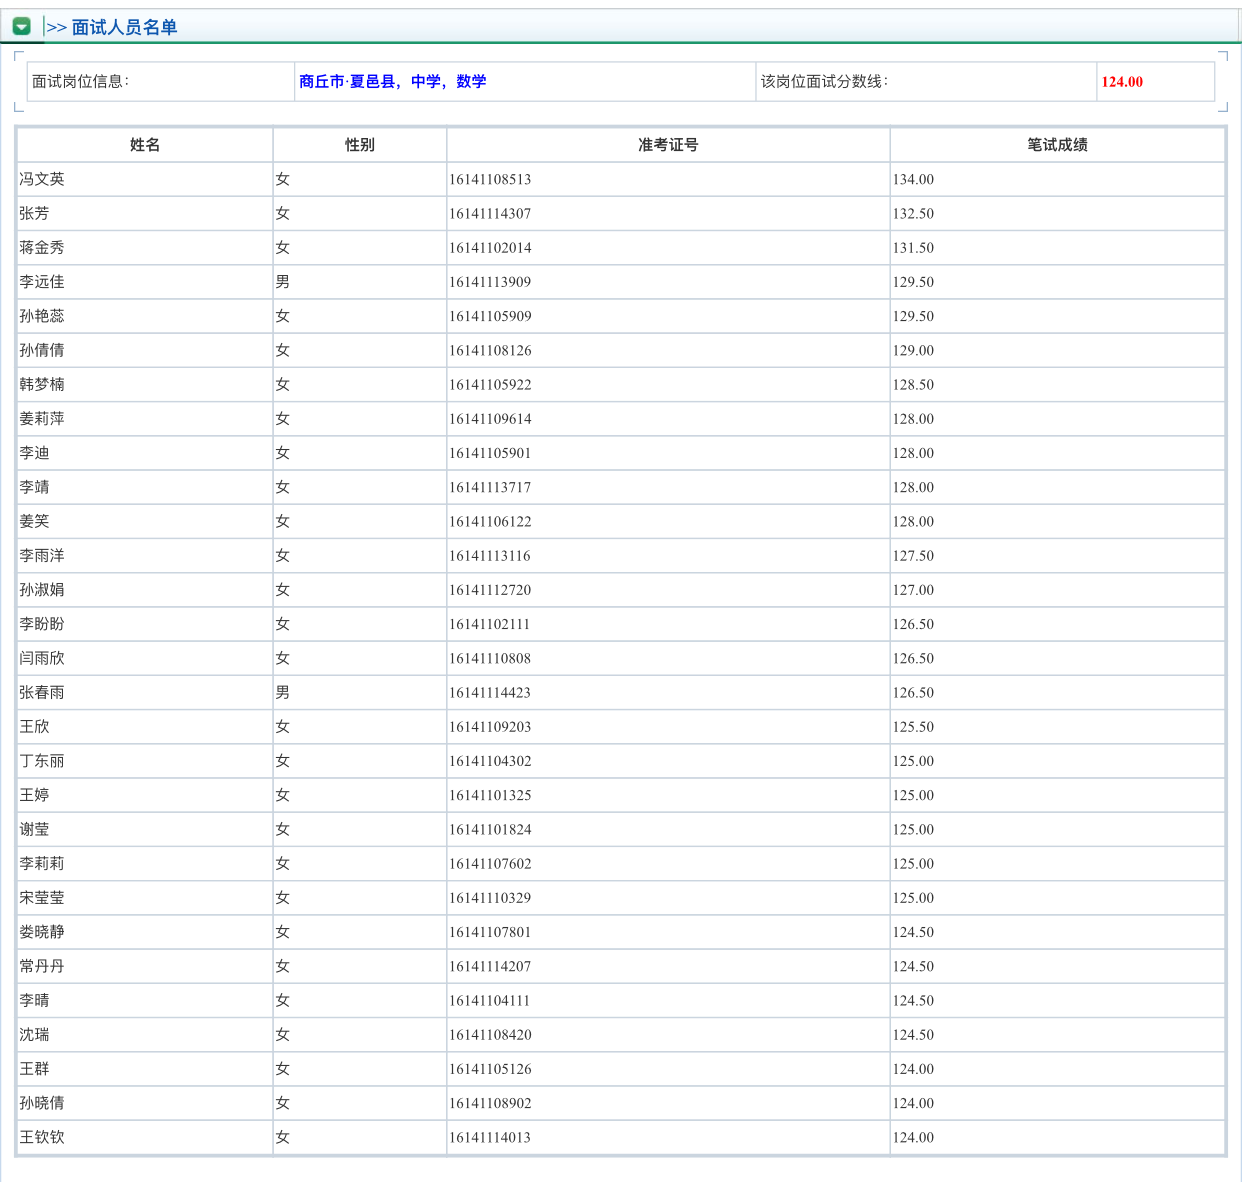Viewport: 1242px width, 1182px height.
Task: Click the 姓名 column header
Action: 145,145
